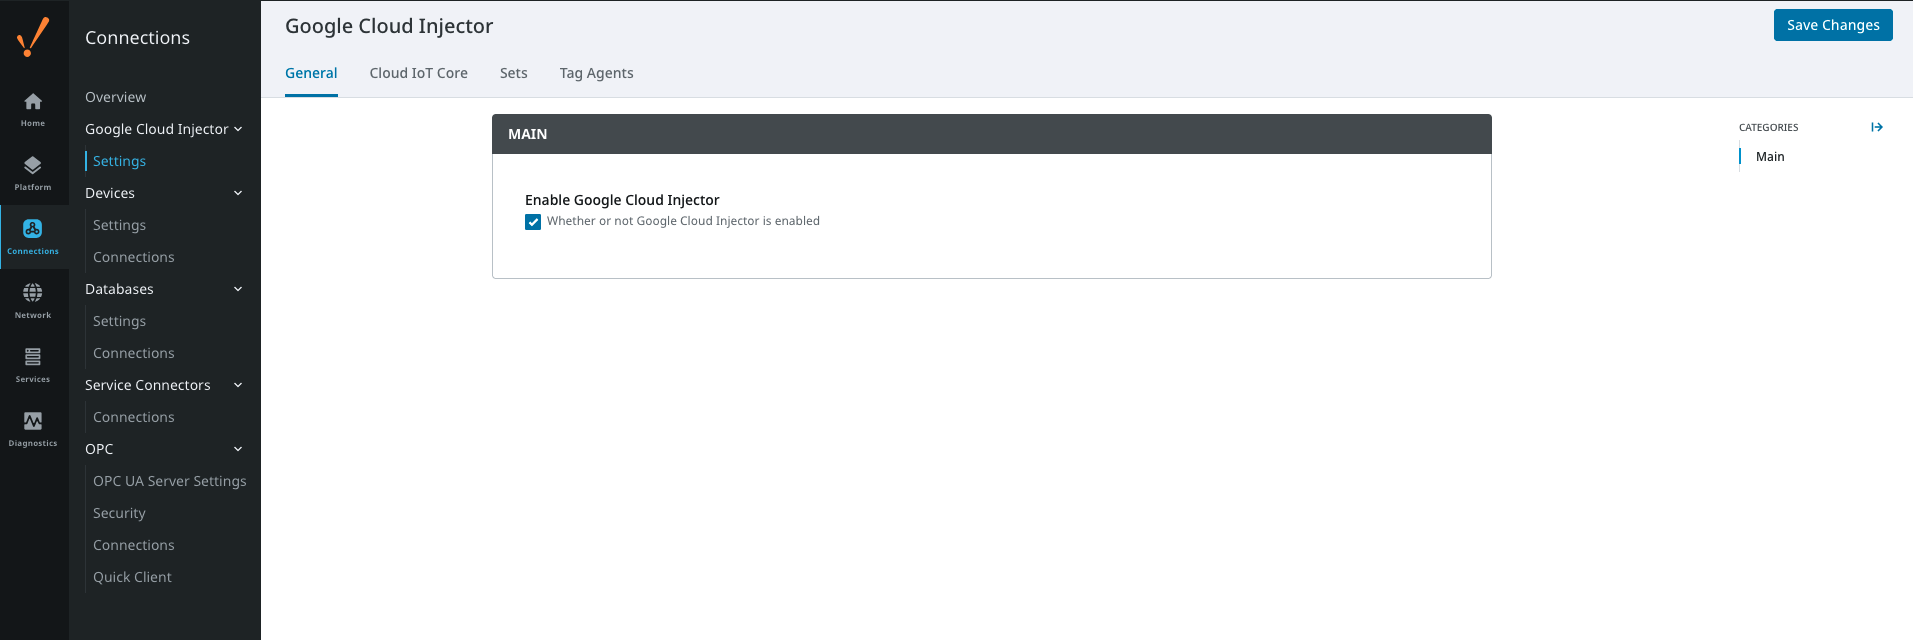Uncheck Enable Google Cloud Injector checkbox
Image resolution: width=1913 pixels, height=640 pixels.
click(x=533, y=222)
